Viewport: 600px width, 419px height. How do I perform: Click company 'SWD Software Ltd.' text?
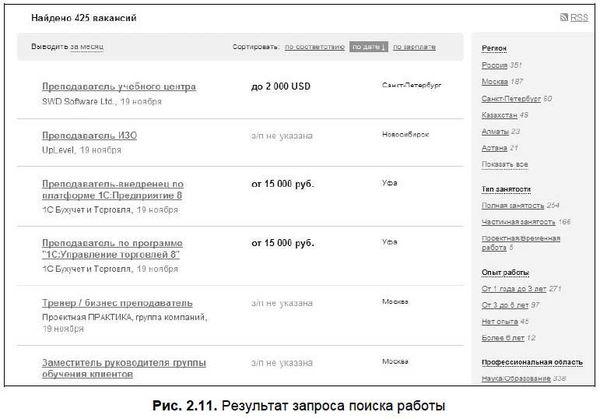(79, 101)
